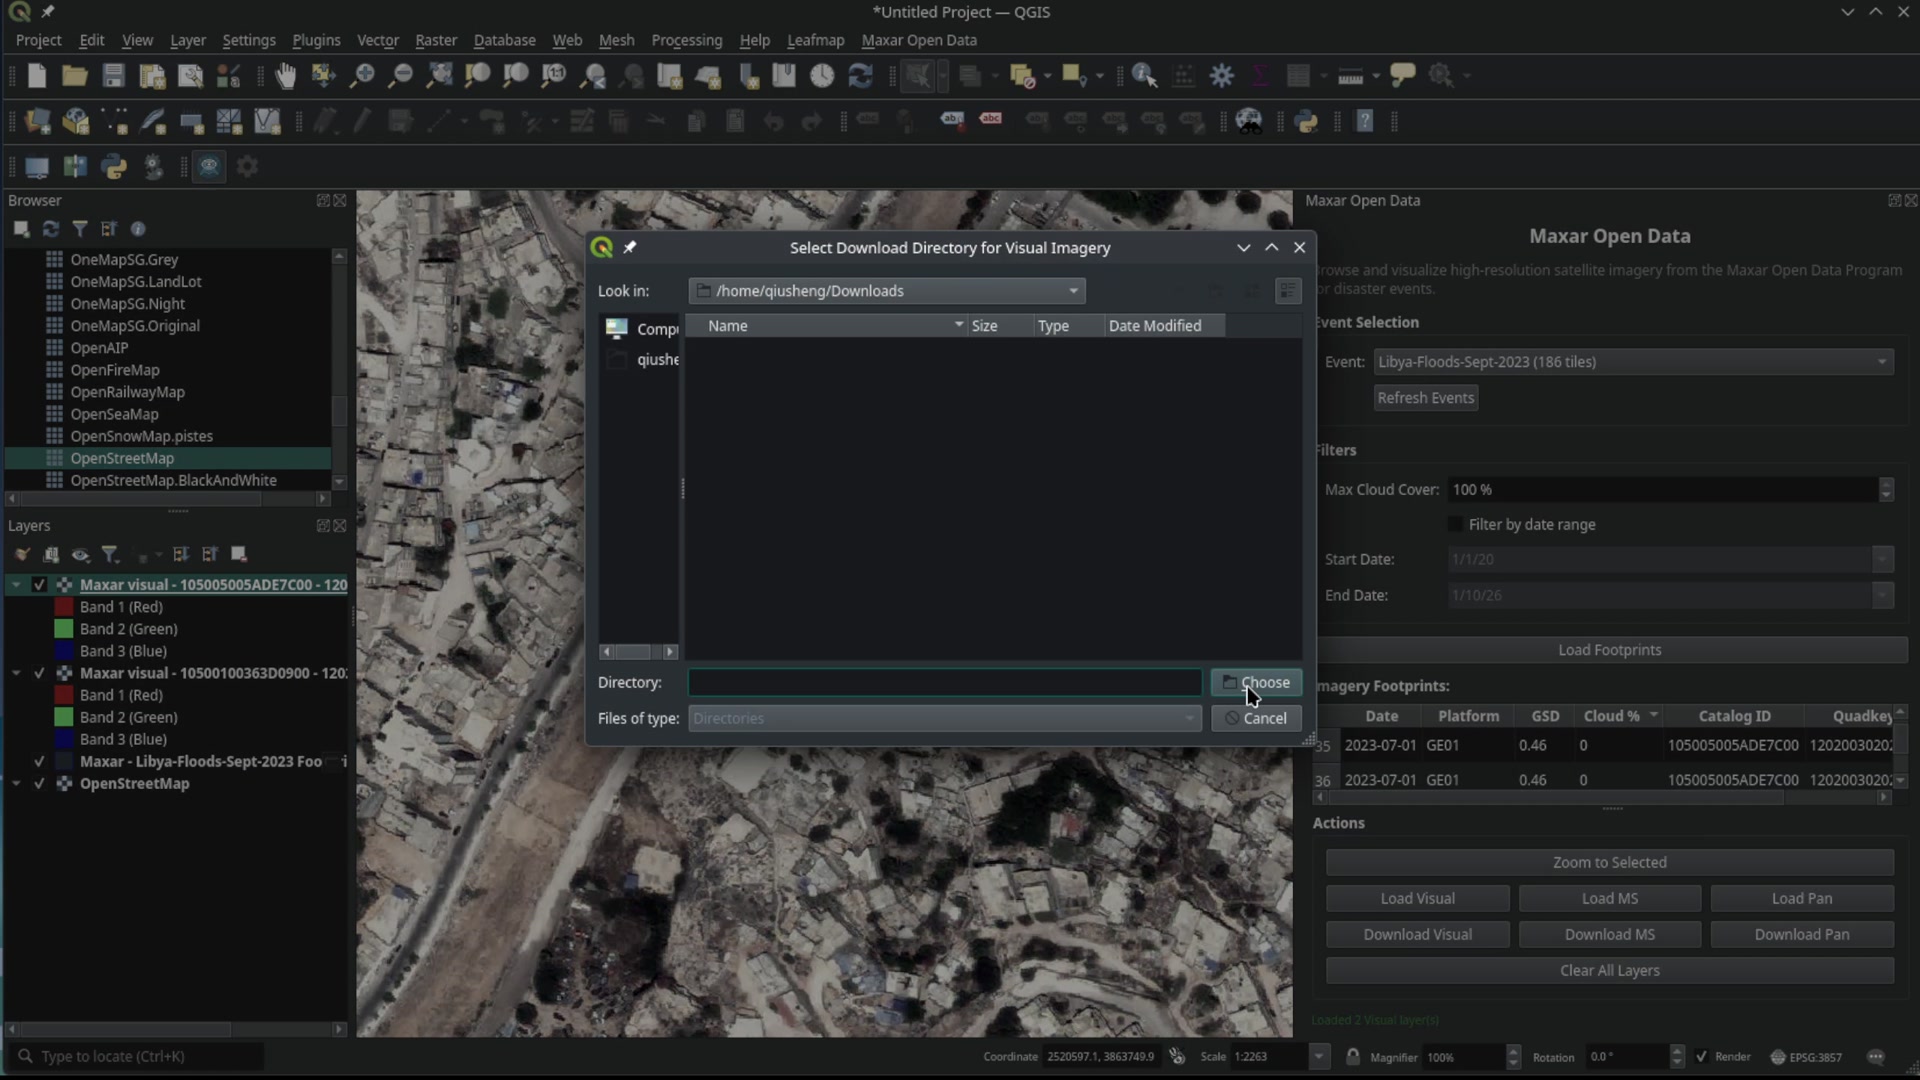Image resolution: width=1920 pixels, height=1080 pixels.
Task: Open the Python console icon in toolbar
Action: click(1306, 122)
